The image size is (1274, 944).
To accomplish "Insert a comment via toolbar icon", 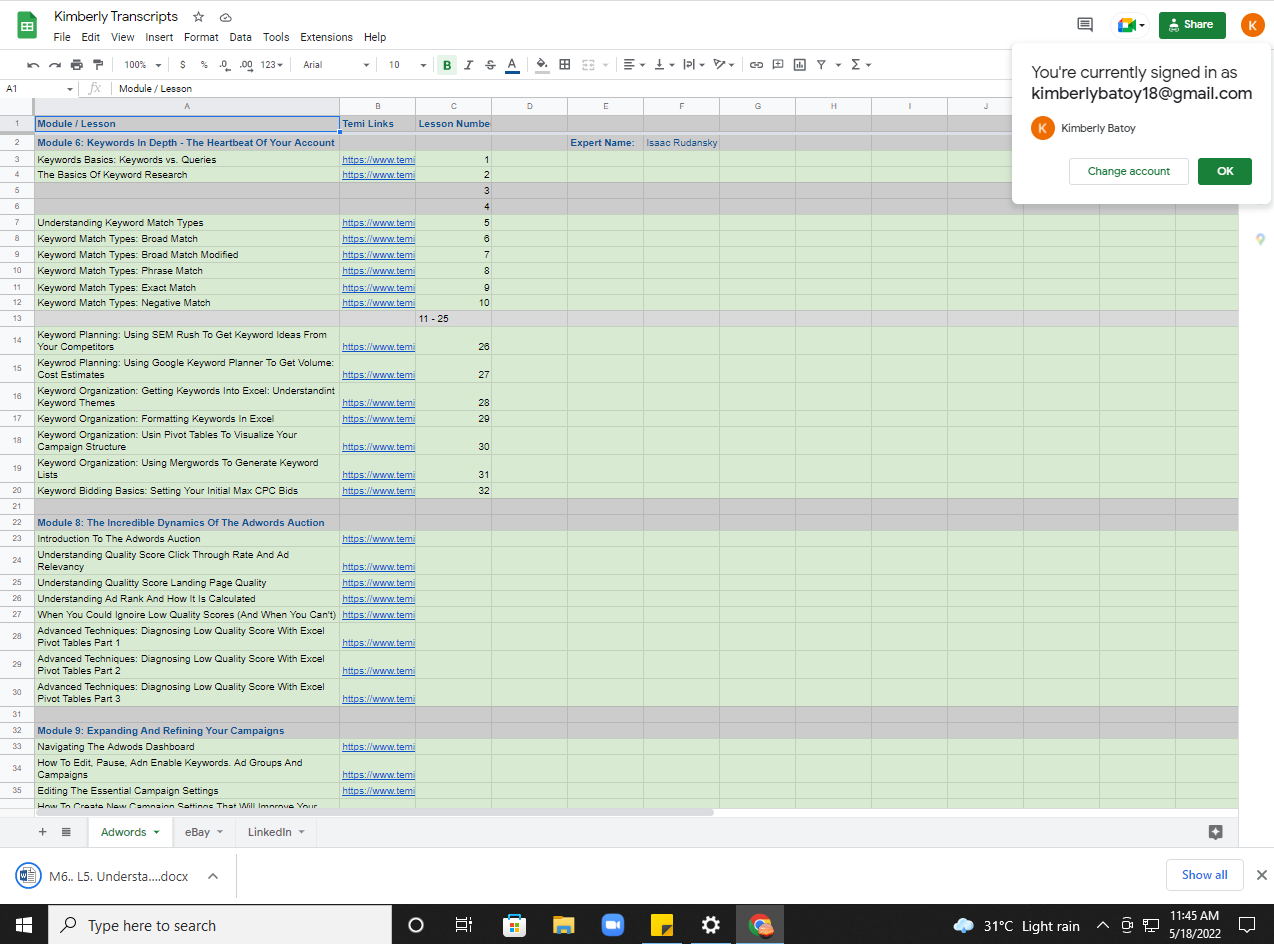I will coord(778,65).
